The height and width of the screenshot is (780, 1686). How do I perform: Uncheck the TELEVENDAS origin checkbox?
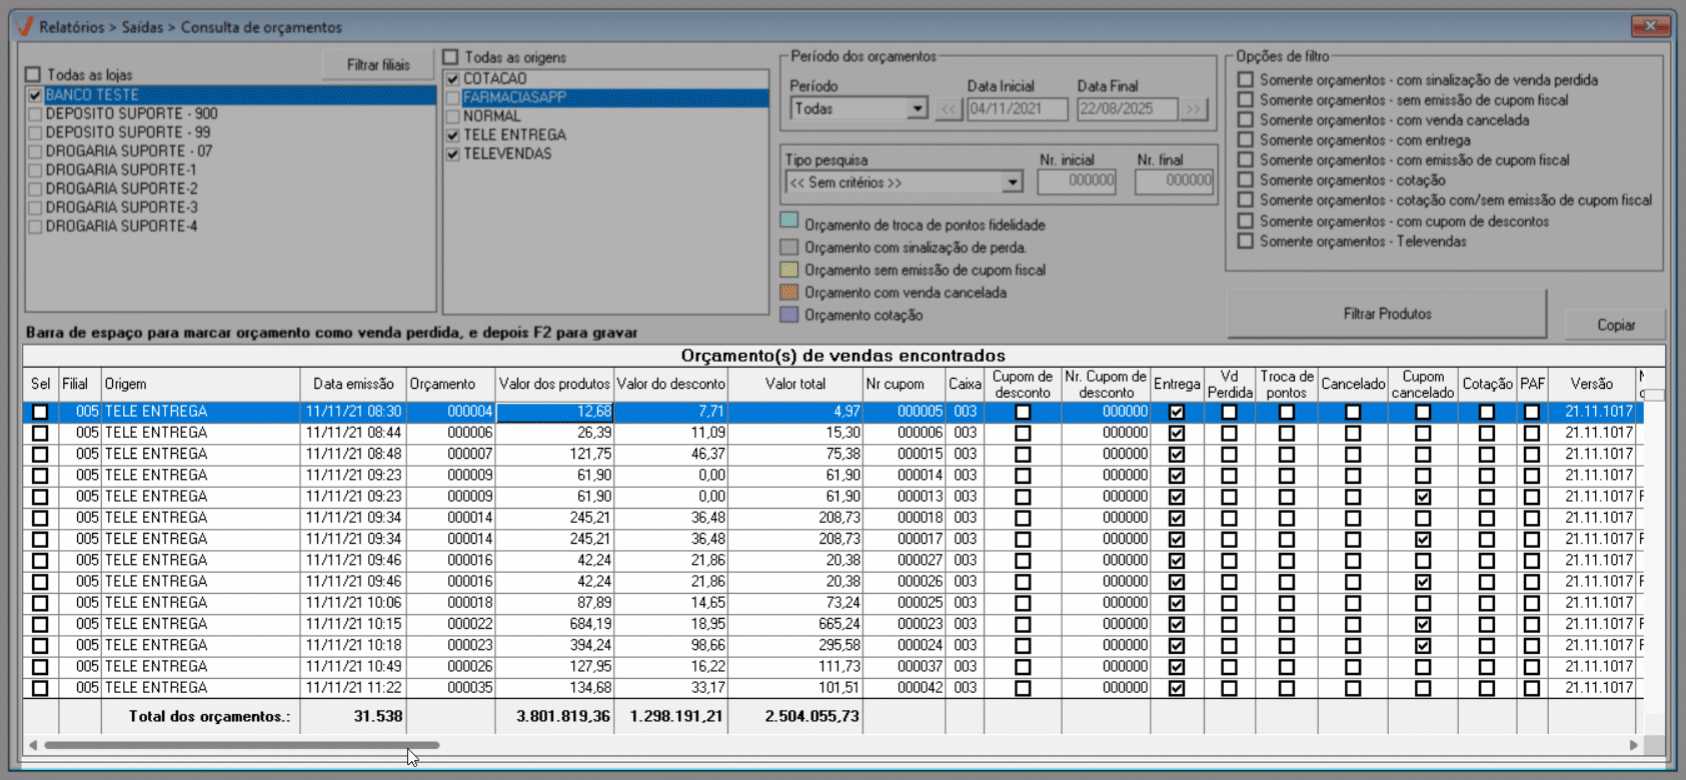453,154
